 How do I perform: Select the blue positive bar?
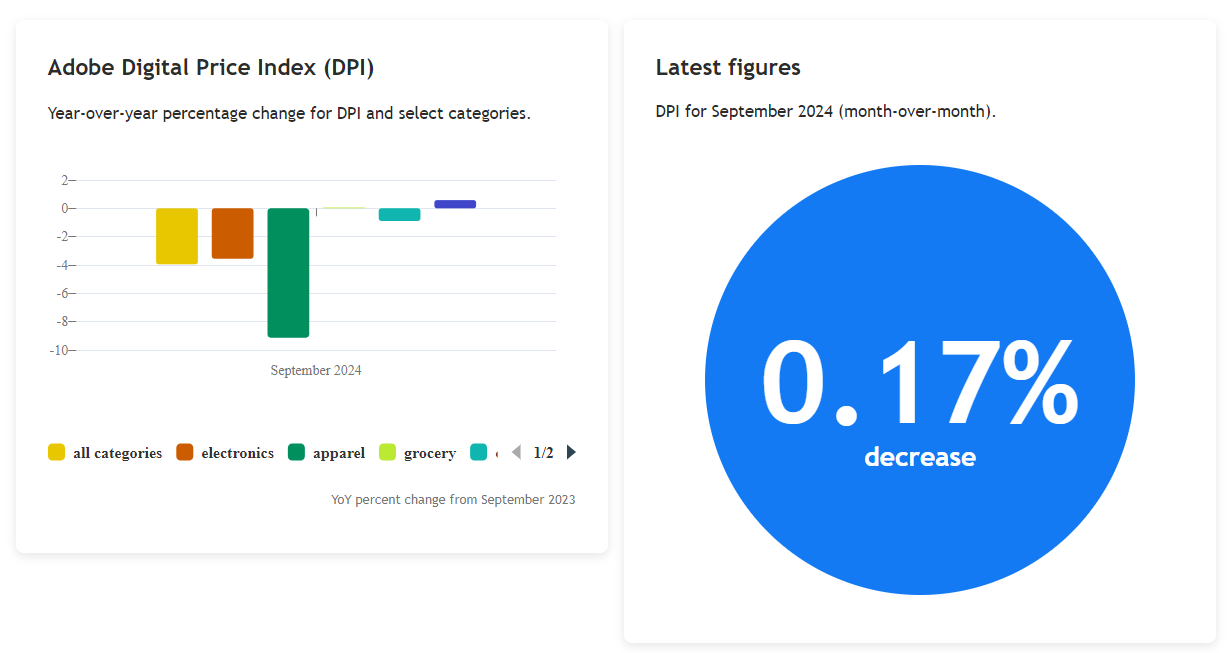[x=455, y=204]
